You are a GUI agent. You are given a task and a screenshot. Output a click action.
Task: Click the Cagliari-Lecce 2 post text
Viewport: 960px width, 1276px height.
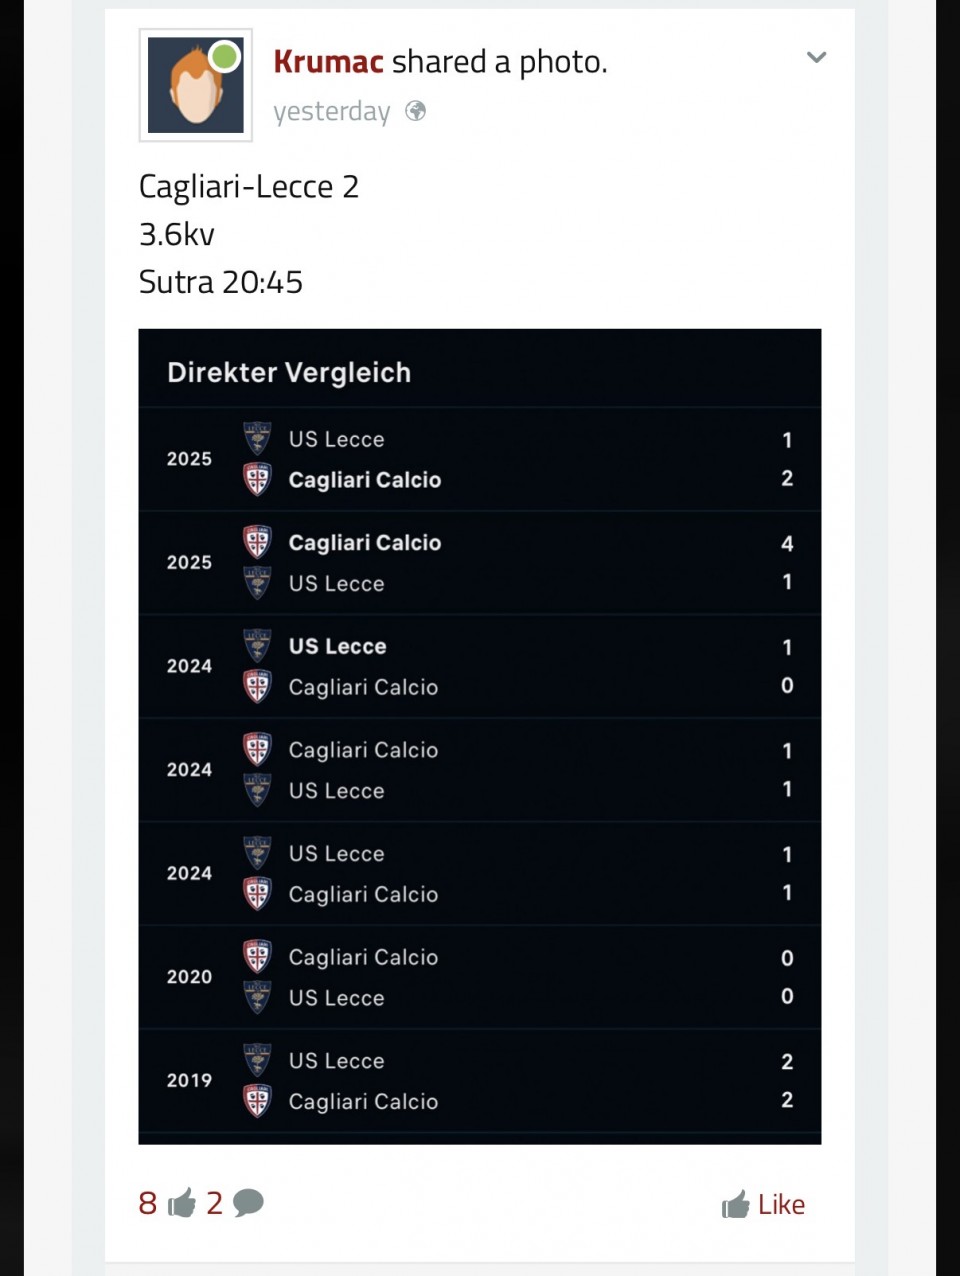coord(248,187)
